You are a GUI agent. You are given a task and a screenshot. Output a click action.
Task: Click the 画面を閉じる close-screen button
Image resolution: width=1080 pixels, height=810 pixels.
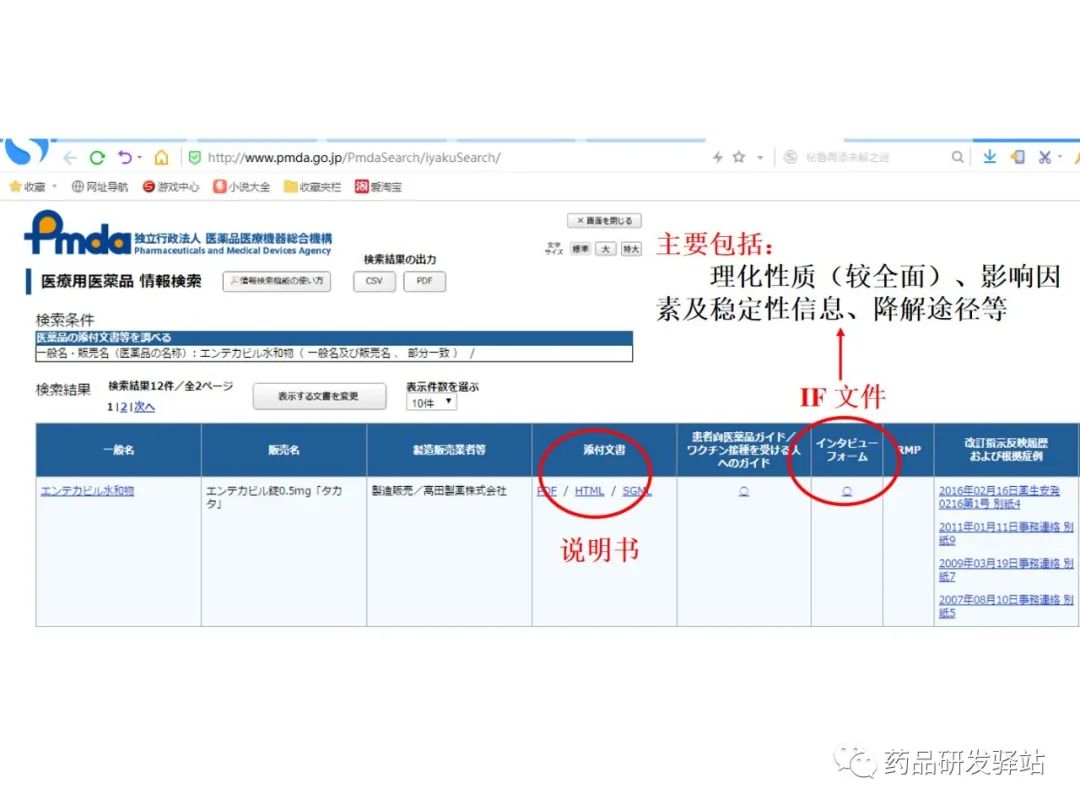tap(604, 220)
